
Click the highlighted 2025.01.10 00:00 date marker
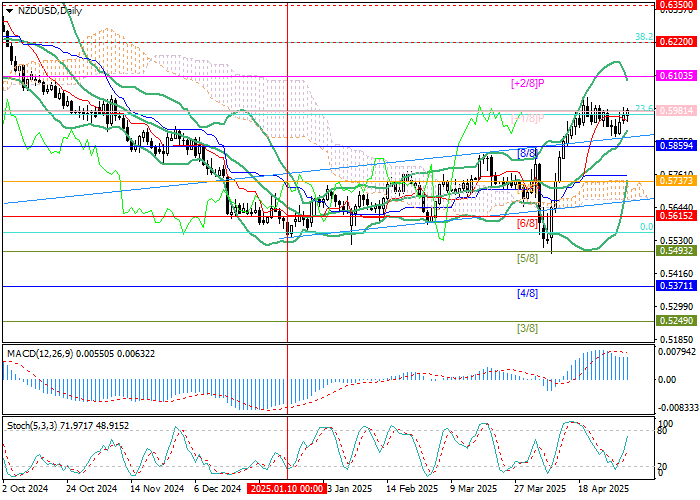coord(287,489)
